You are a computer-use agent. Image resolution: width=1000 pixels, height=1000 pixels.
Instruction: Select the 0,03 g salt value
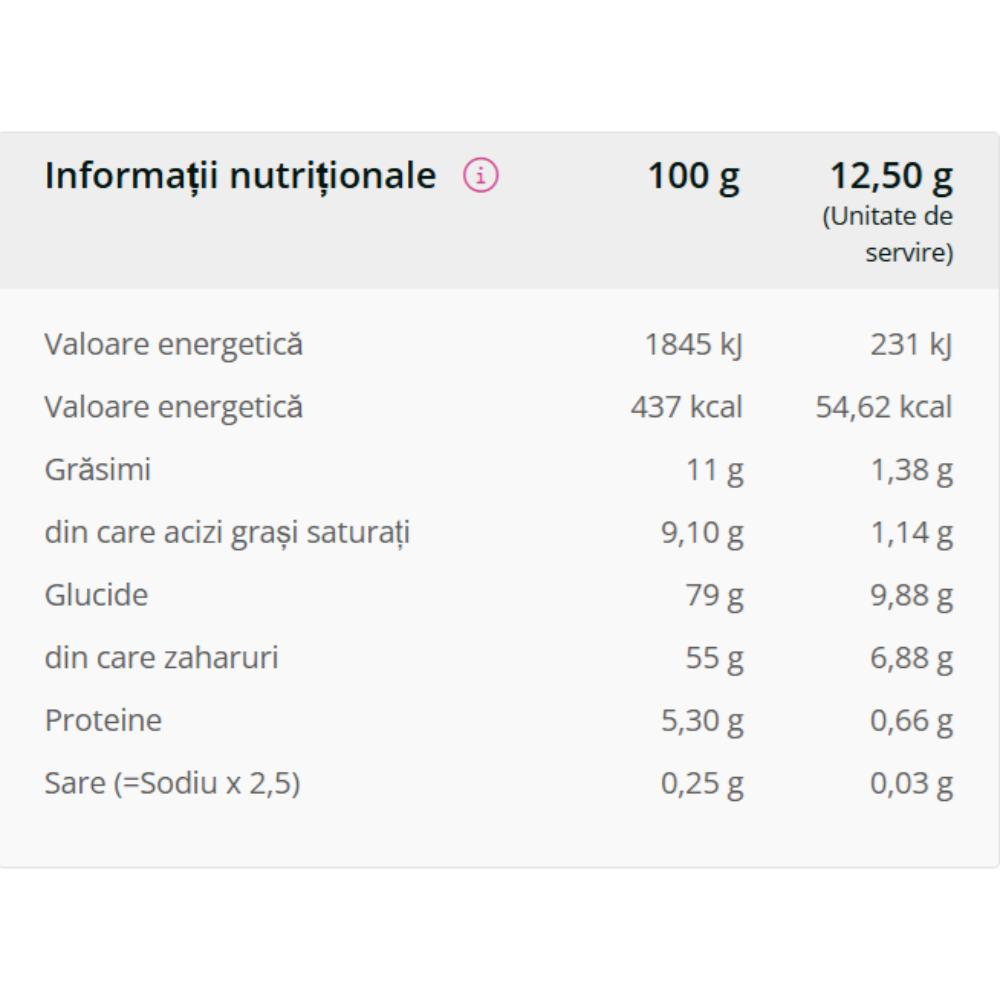(911, 783)
